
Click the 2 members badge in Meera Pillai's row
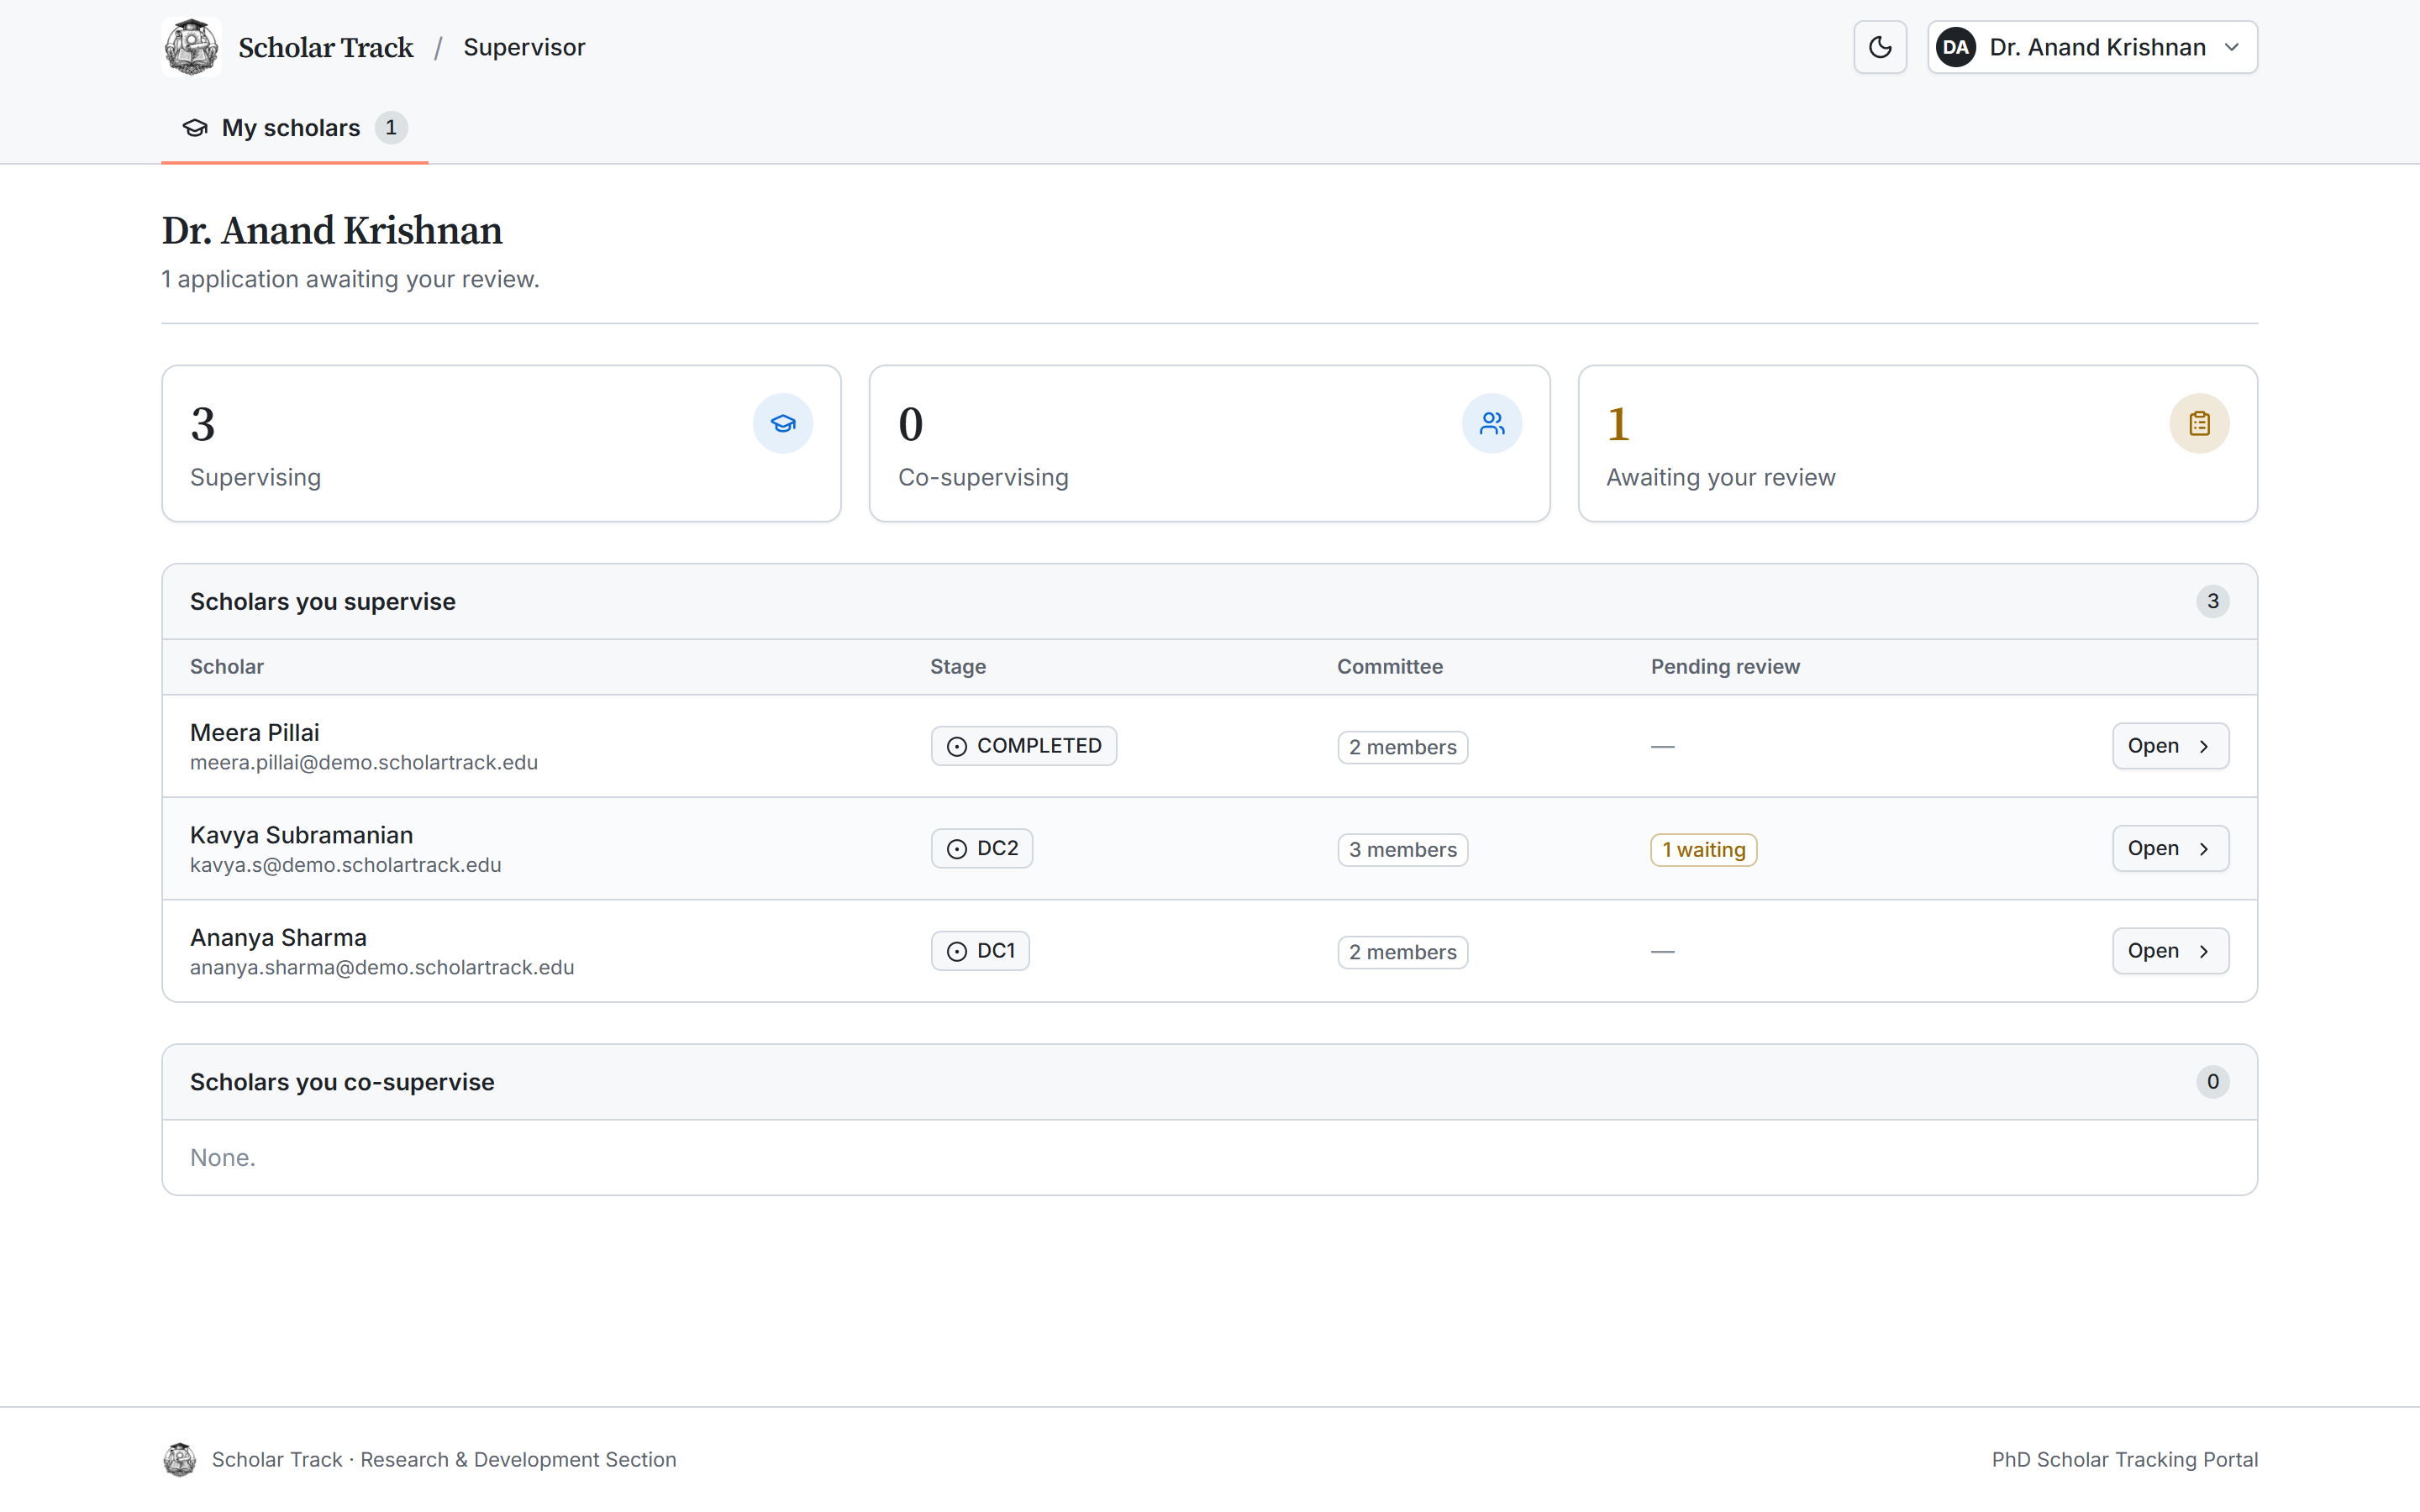point(1402,747)
